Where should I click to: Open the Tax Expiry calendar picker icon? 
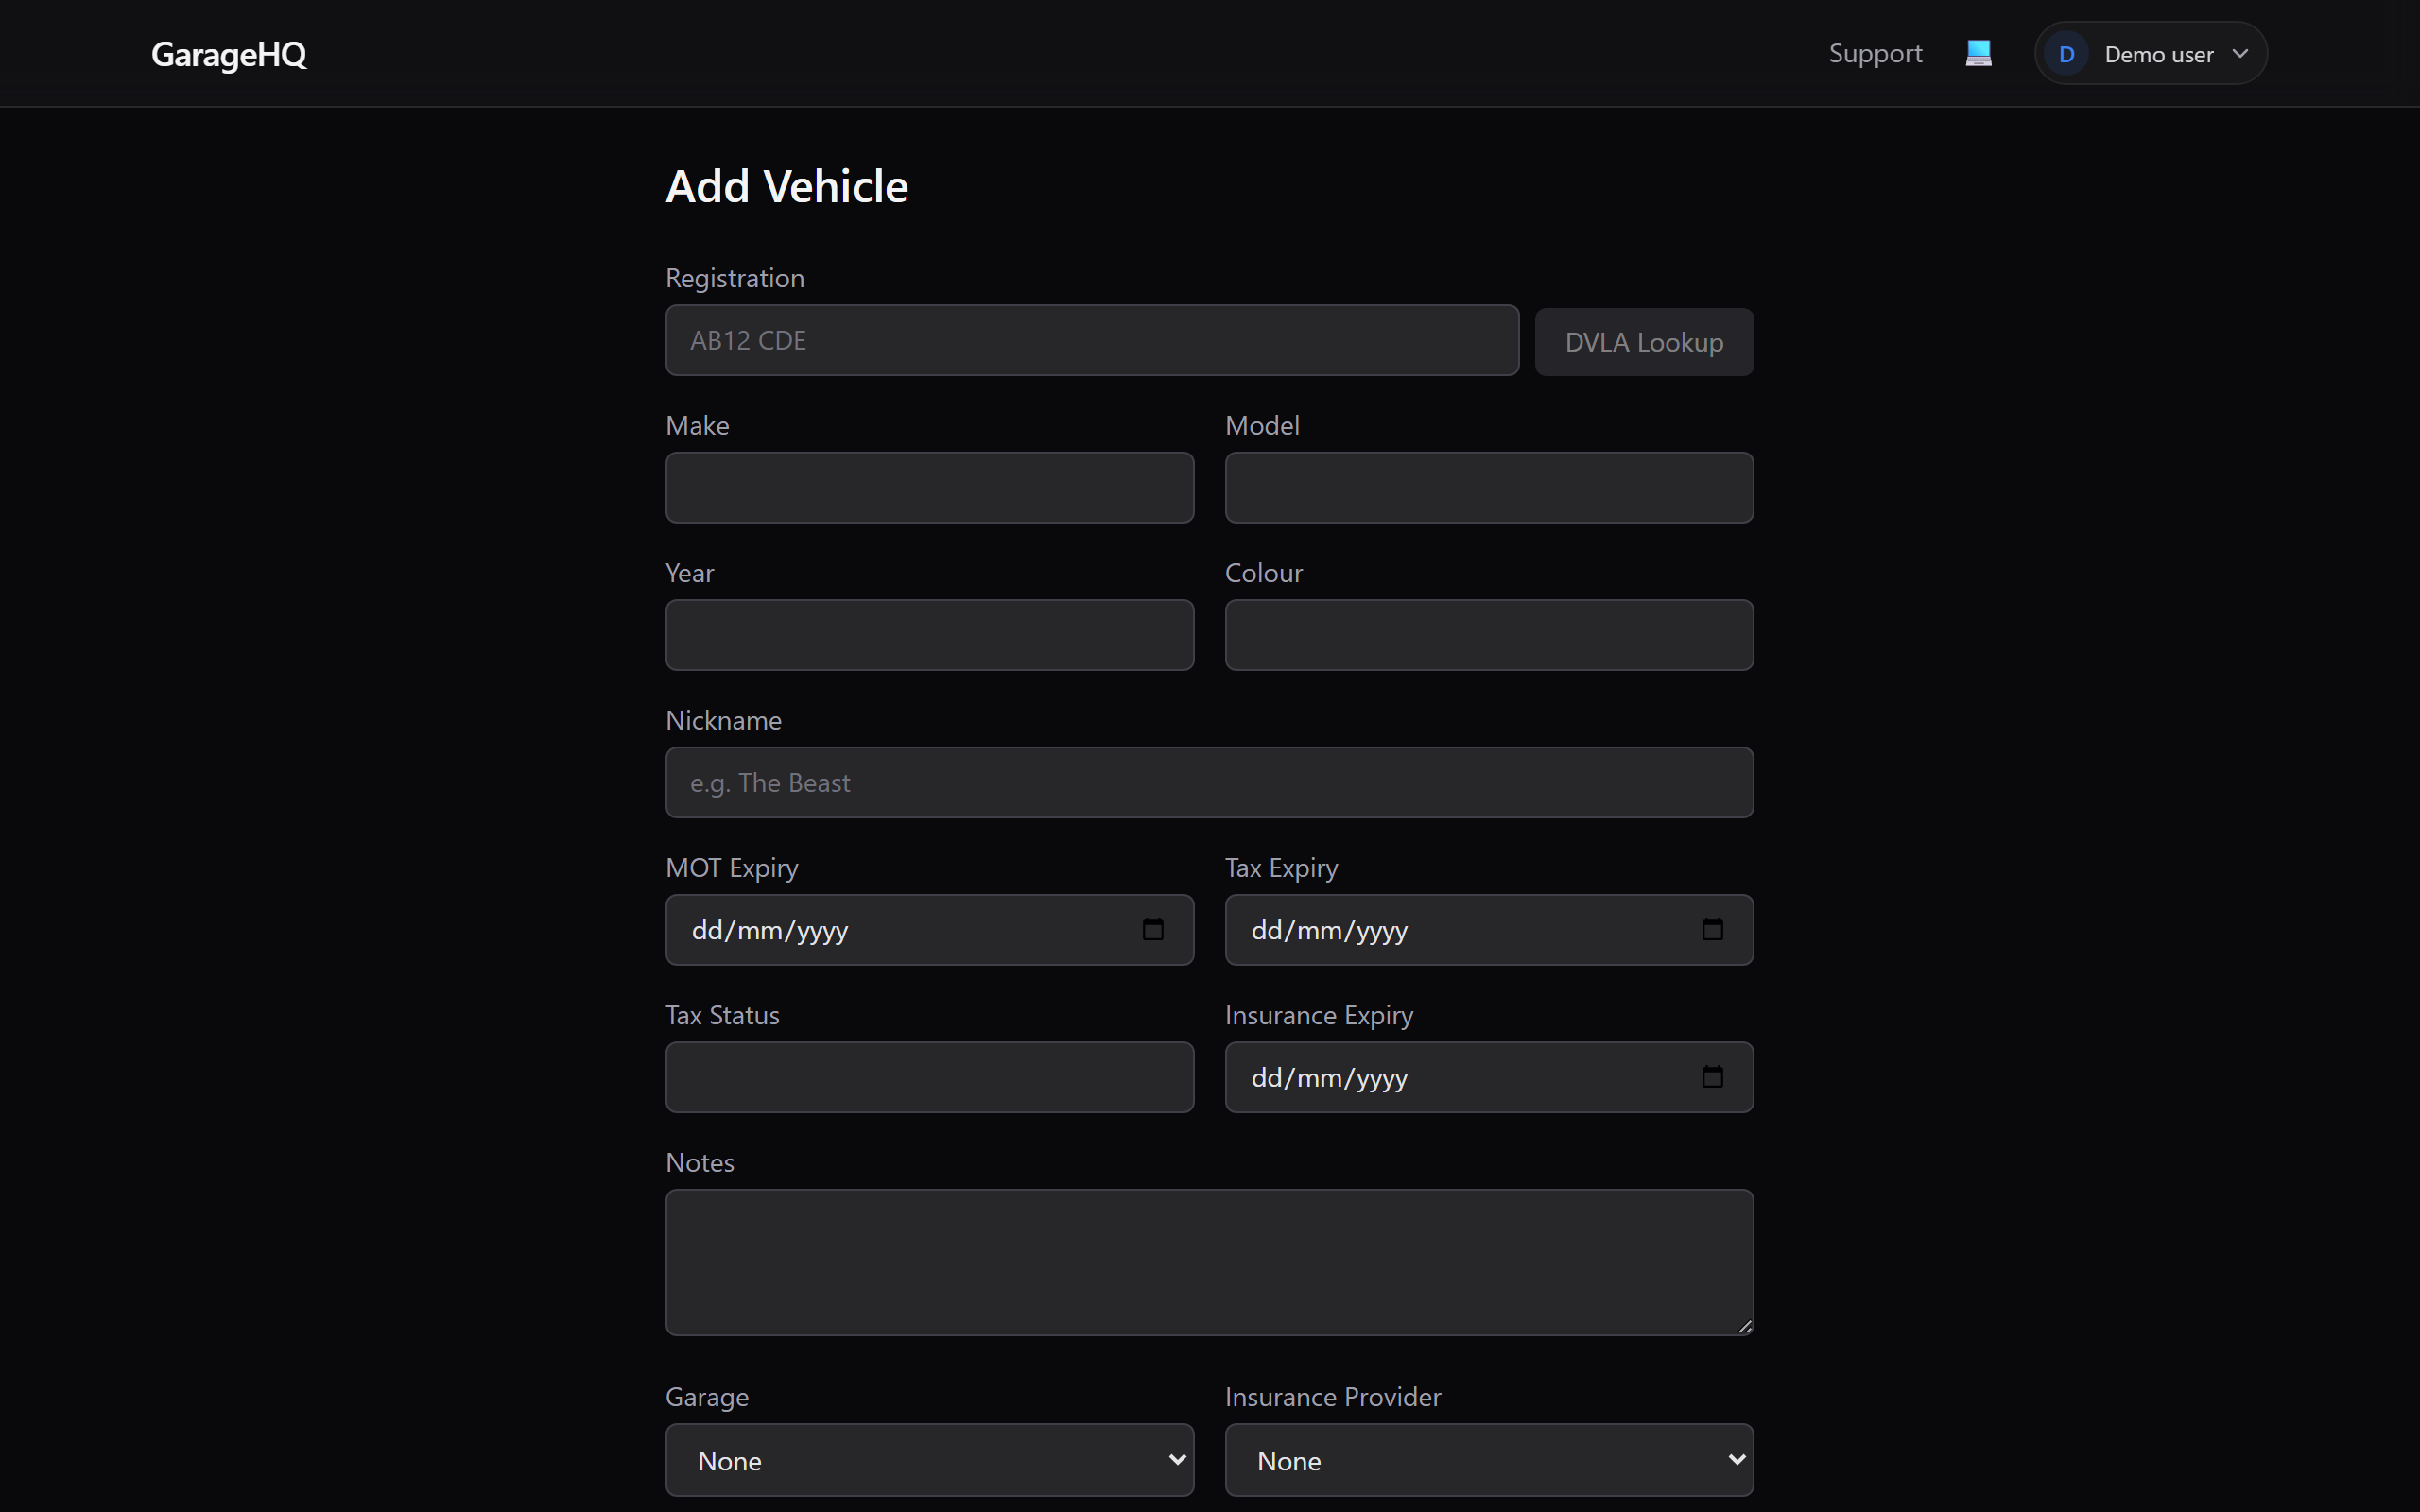pyautogui.click(x=1712, y=929)
